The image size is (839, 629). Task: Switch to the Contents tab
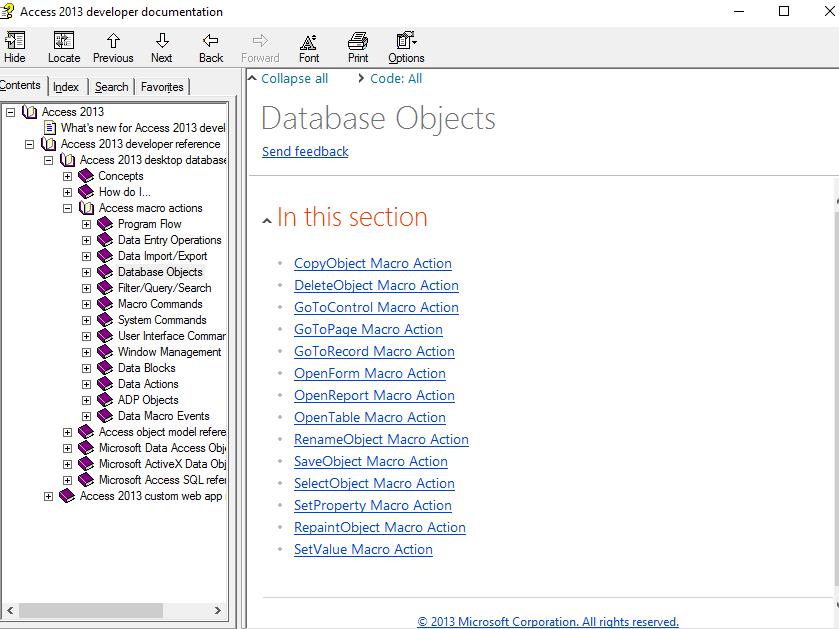pos(22,86)
